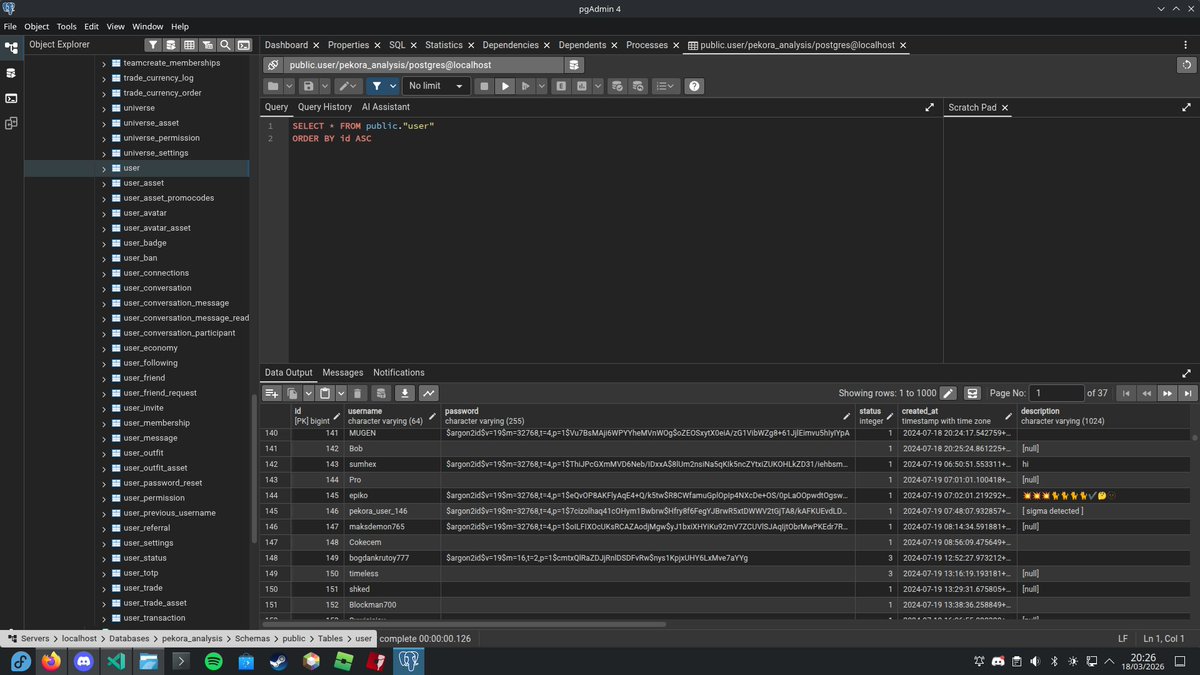
Task: Open the AI Assistant tab
Action: (x=386, y=107)
